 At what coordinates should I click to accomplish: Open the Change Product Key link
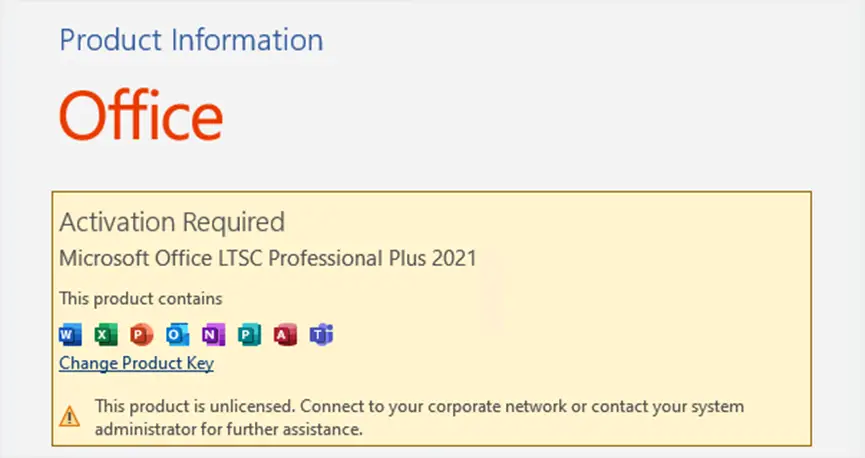coord(136,364)
